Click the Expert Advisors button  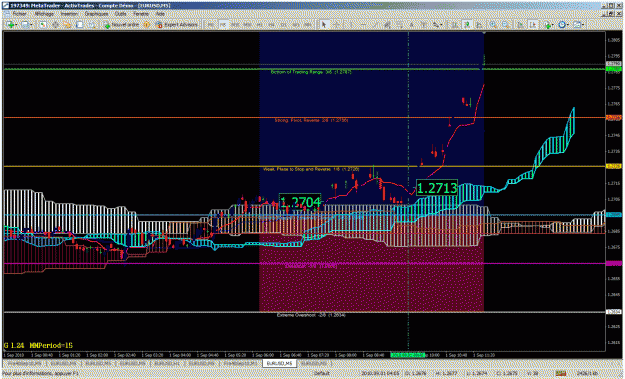pyautogui.click(x=177, y=25)
